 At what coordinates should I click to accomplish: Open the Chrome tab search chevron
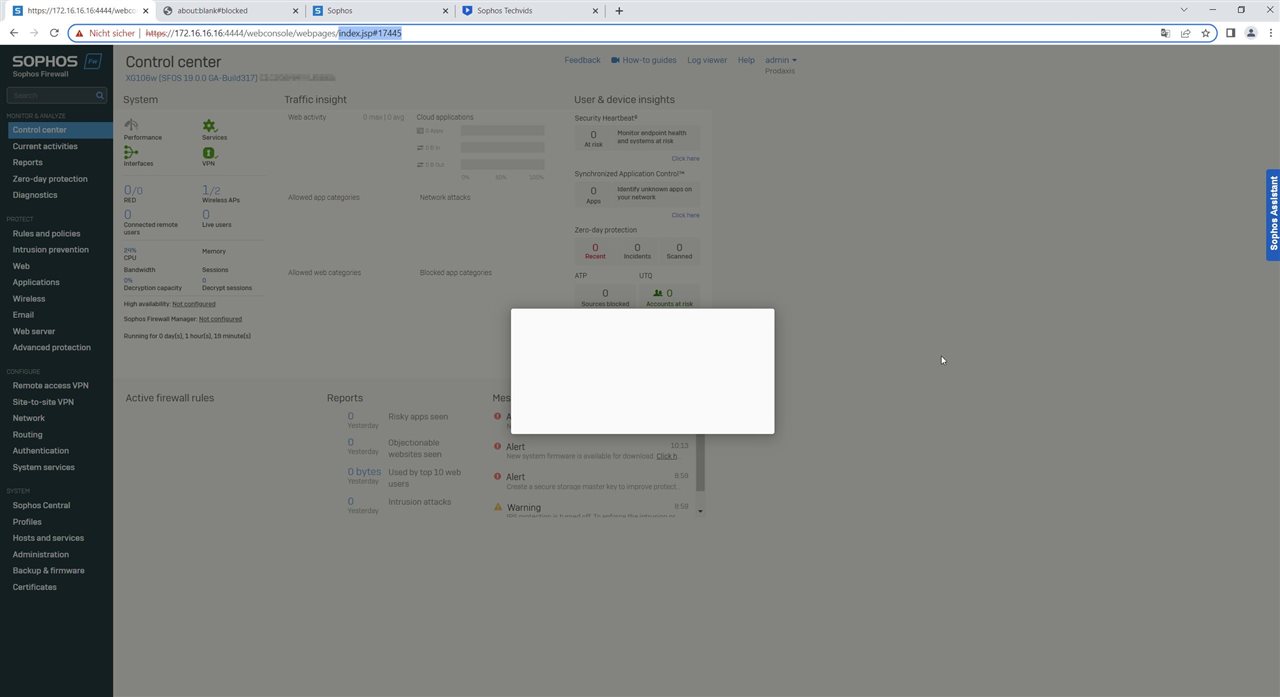click(1184, 10)
